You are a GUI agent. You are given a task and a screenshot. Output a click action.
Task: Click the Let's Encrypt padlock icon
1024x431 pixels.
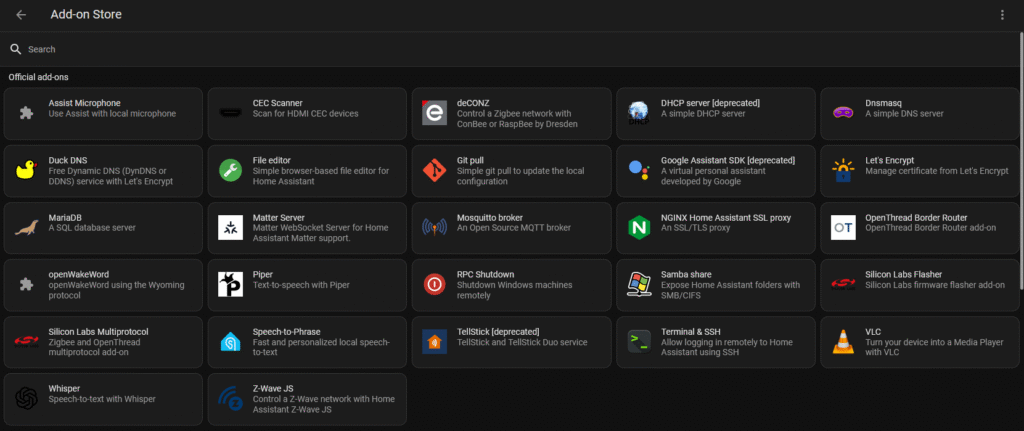(843, 170)
